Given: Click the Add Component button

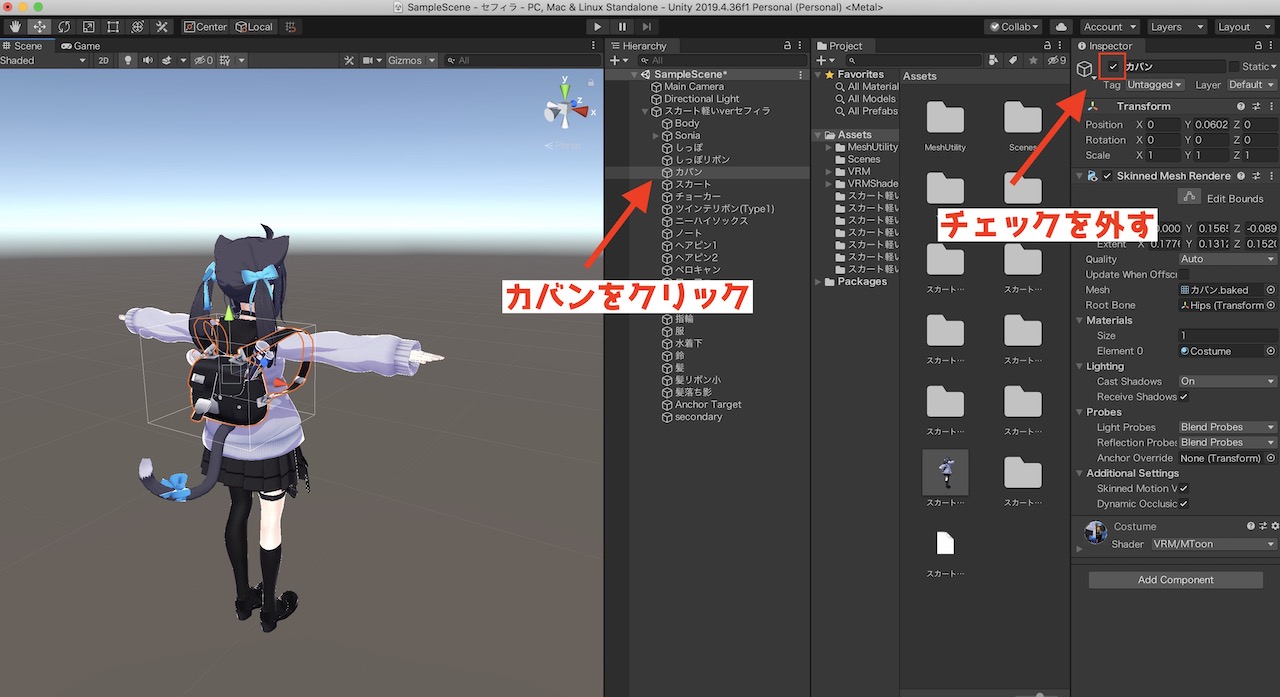Looking at the screenshot, I should pos(1175,579).
